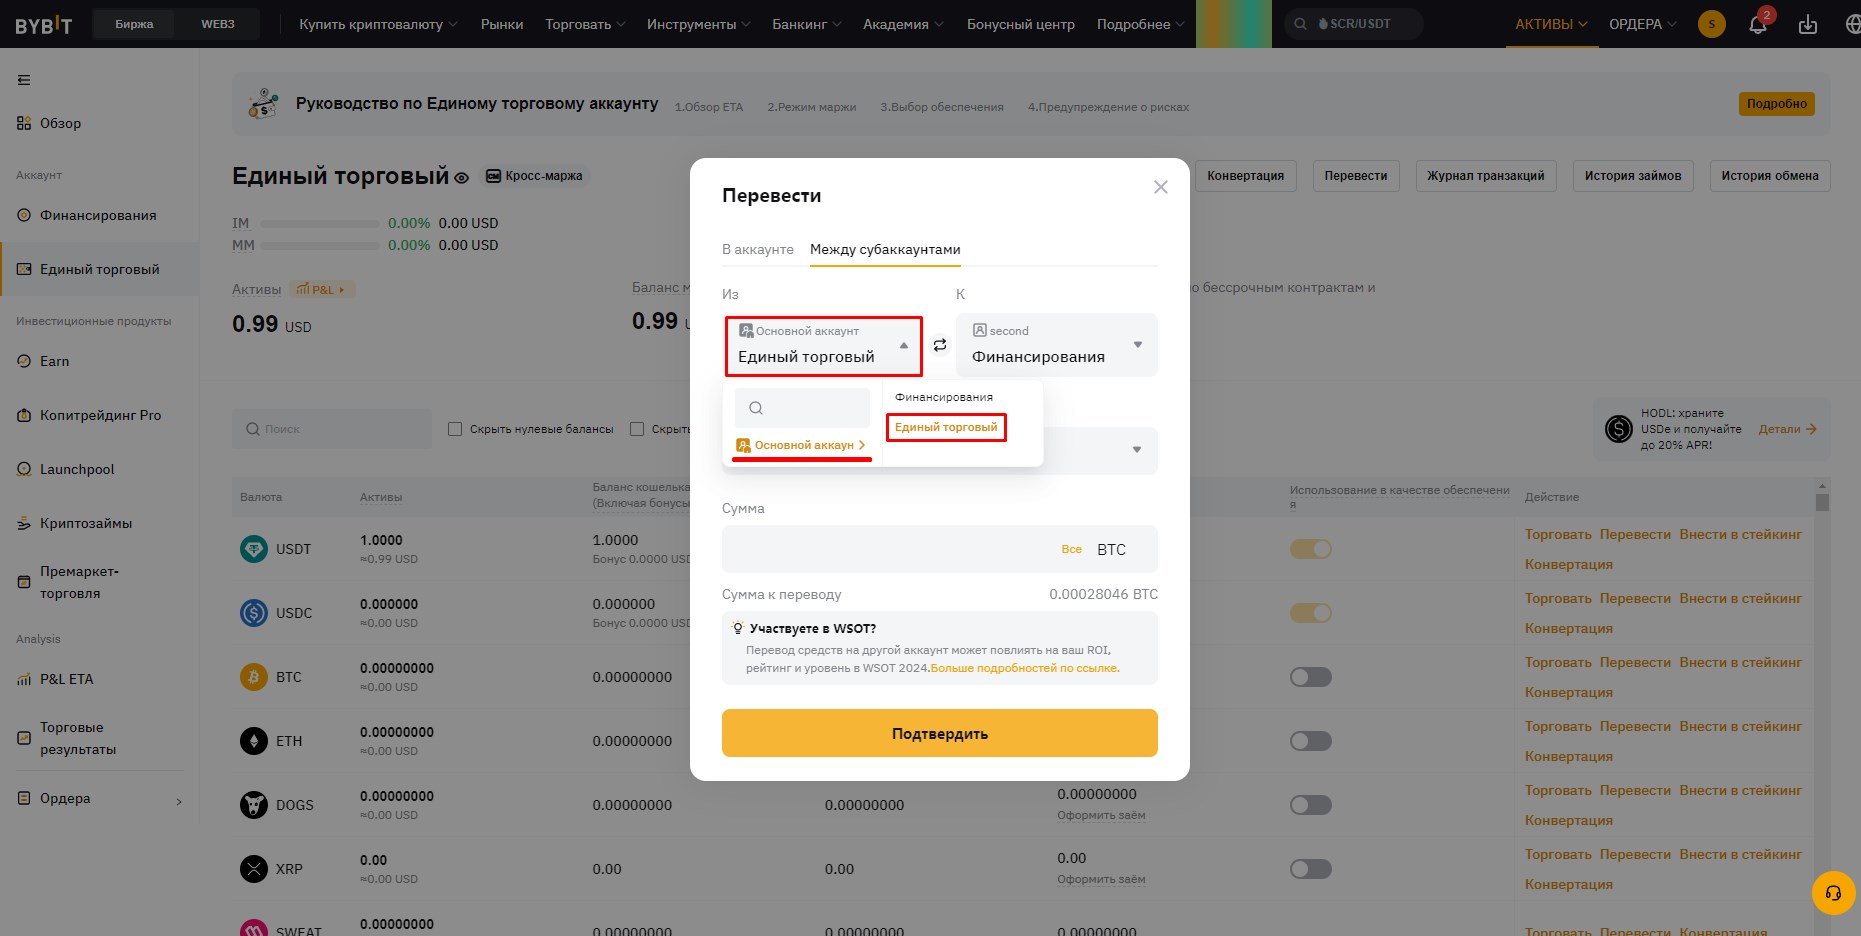Select Финансирования option in dropdown
This screenshot has height=936, width=1861.
coord(944,397)
